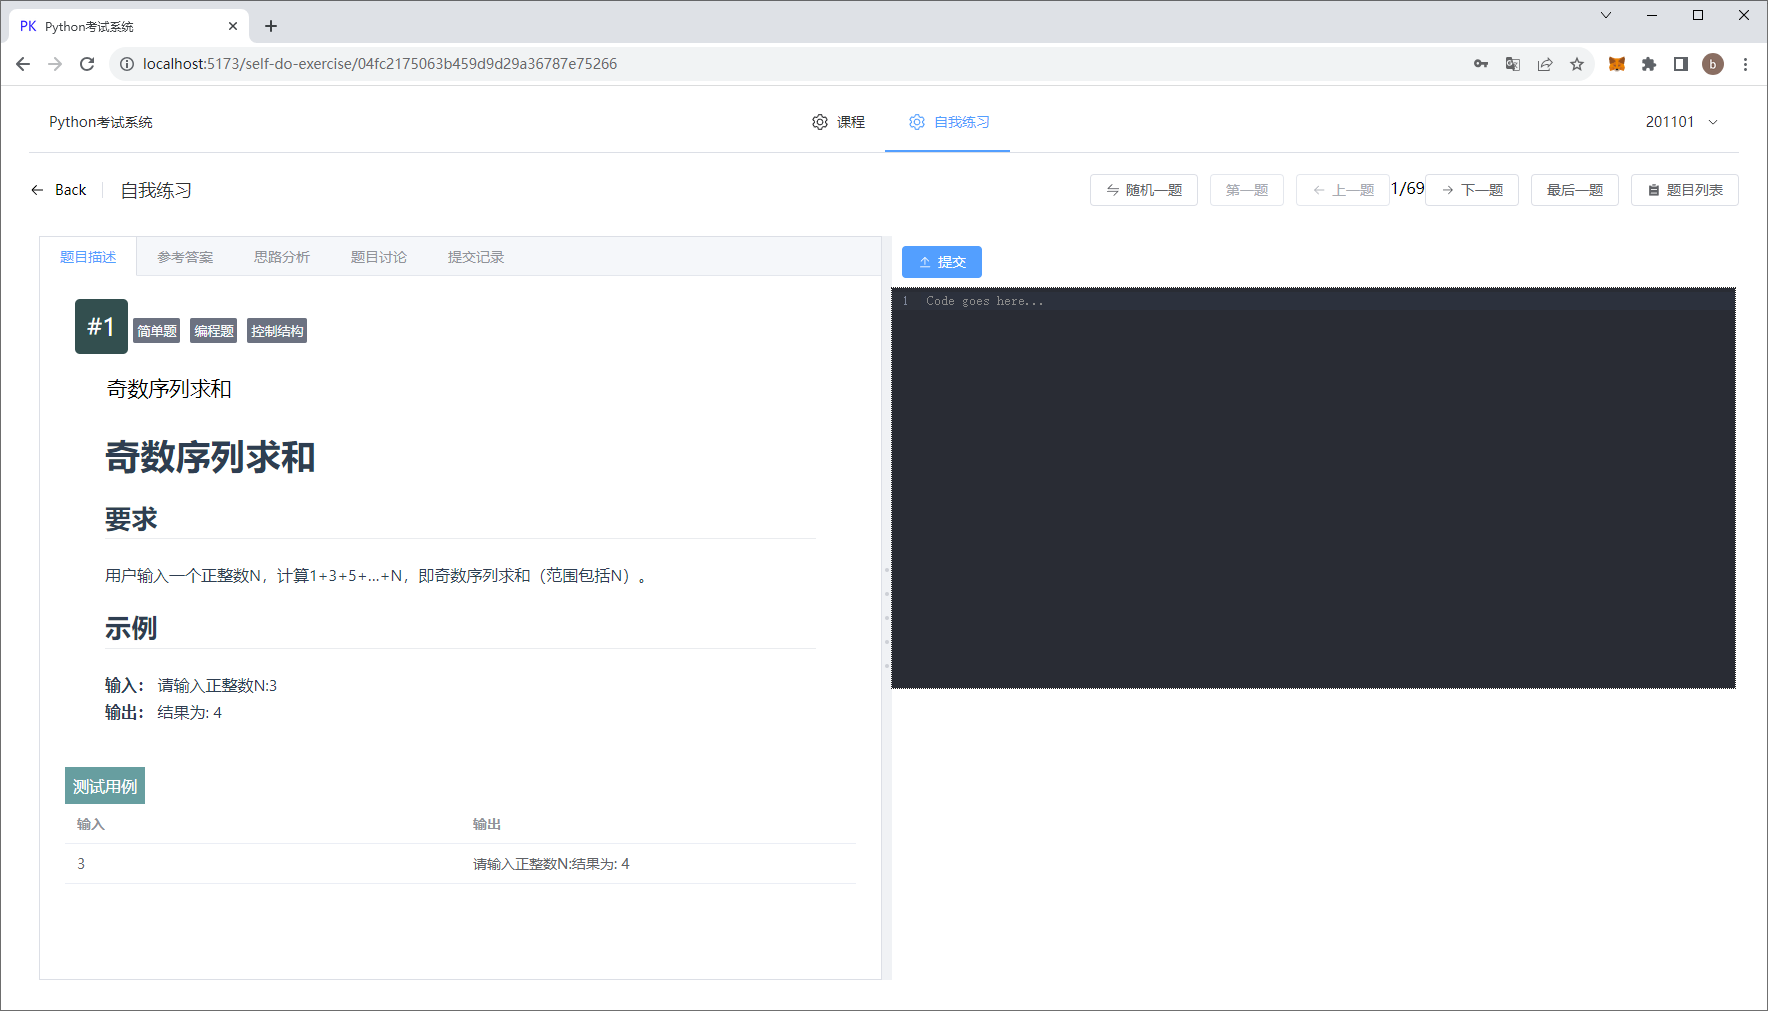
Task: Click the 示例 section heading
Action: [x=131, y=628]
